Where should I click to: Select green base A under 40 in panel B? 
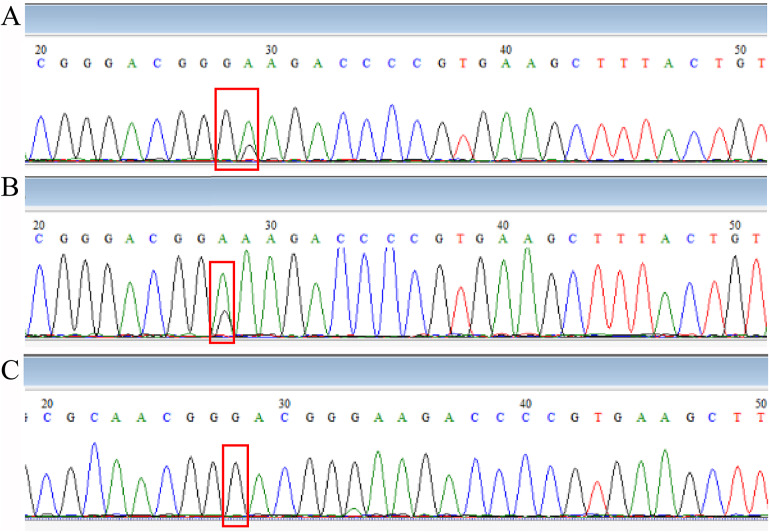click(x=503, y=239)
